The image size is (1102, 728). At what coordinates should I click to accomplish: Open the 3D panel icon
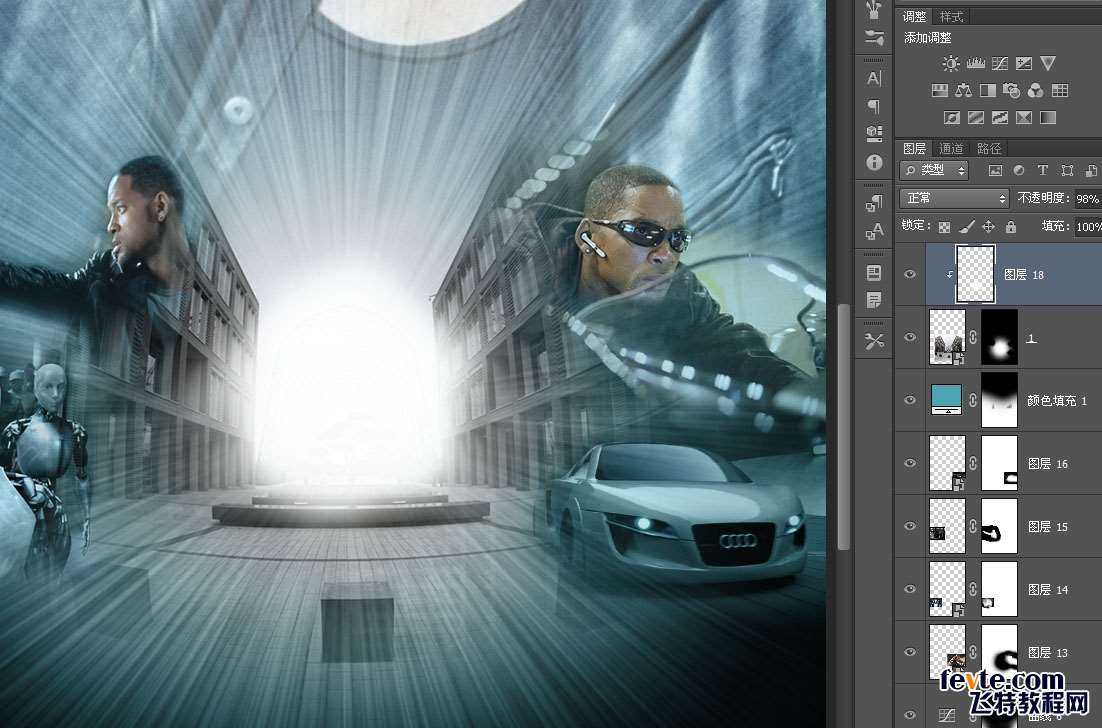[x=874, y=134]
